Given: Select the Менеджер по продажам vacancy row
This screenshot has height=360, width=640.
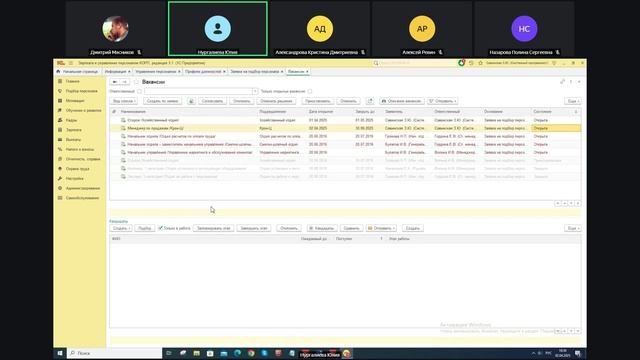Looking at the screenshot, I should pyautogui.click(x=345, y=128).
